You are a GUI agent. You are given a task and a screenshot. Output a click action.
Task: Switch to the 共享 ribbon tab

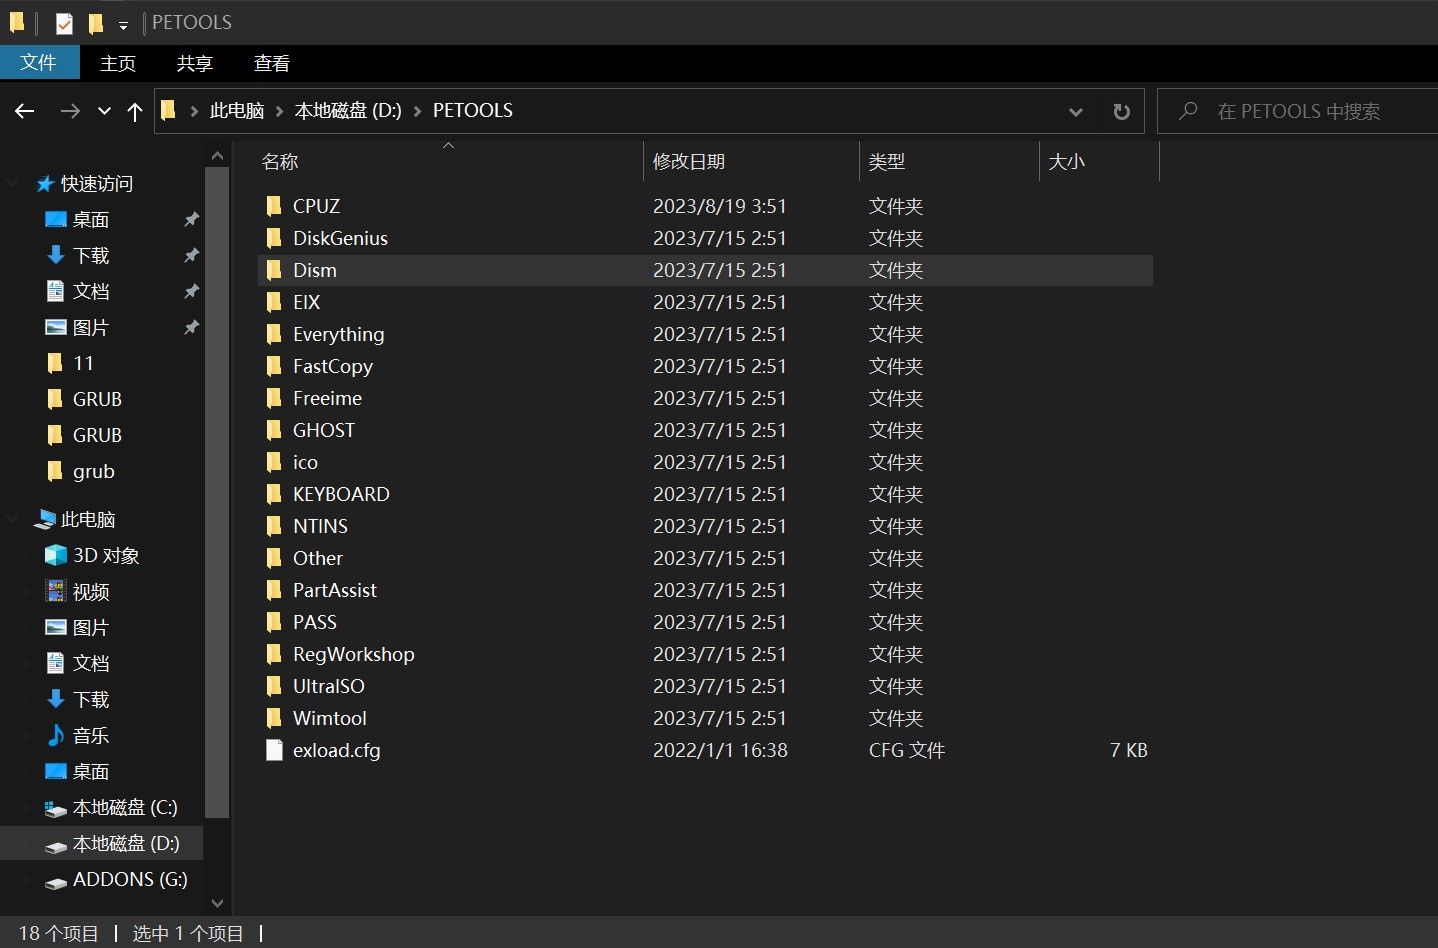[194, 63]
